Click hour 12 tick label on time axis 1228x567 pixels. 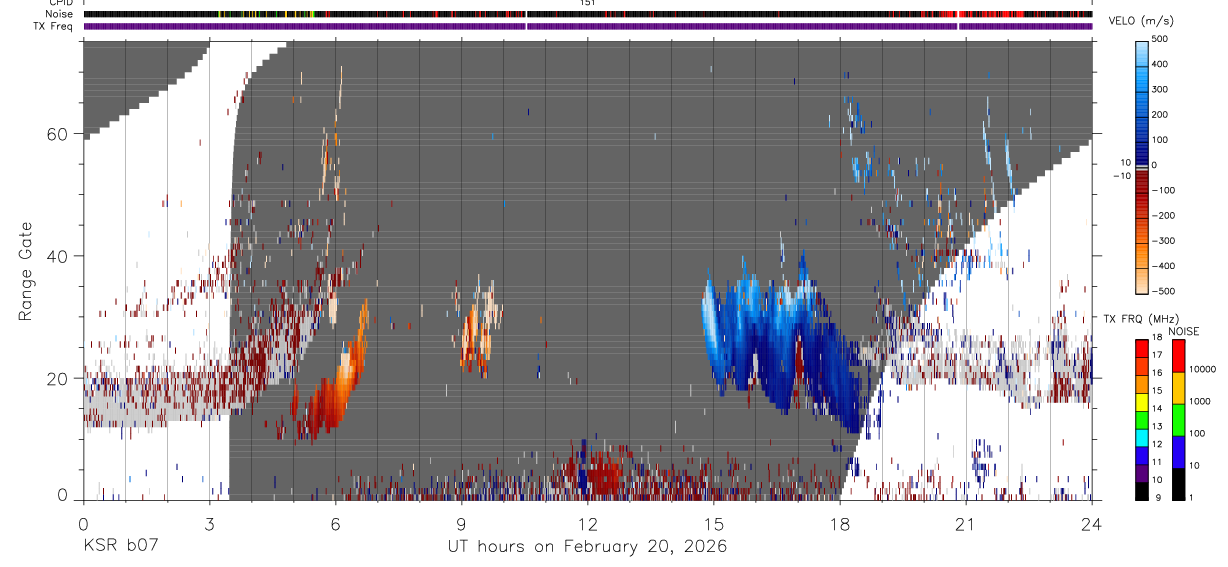coord(587,523)
